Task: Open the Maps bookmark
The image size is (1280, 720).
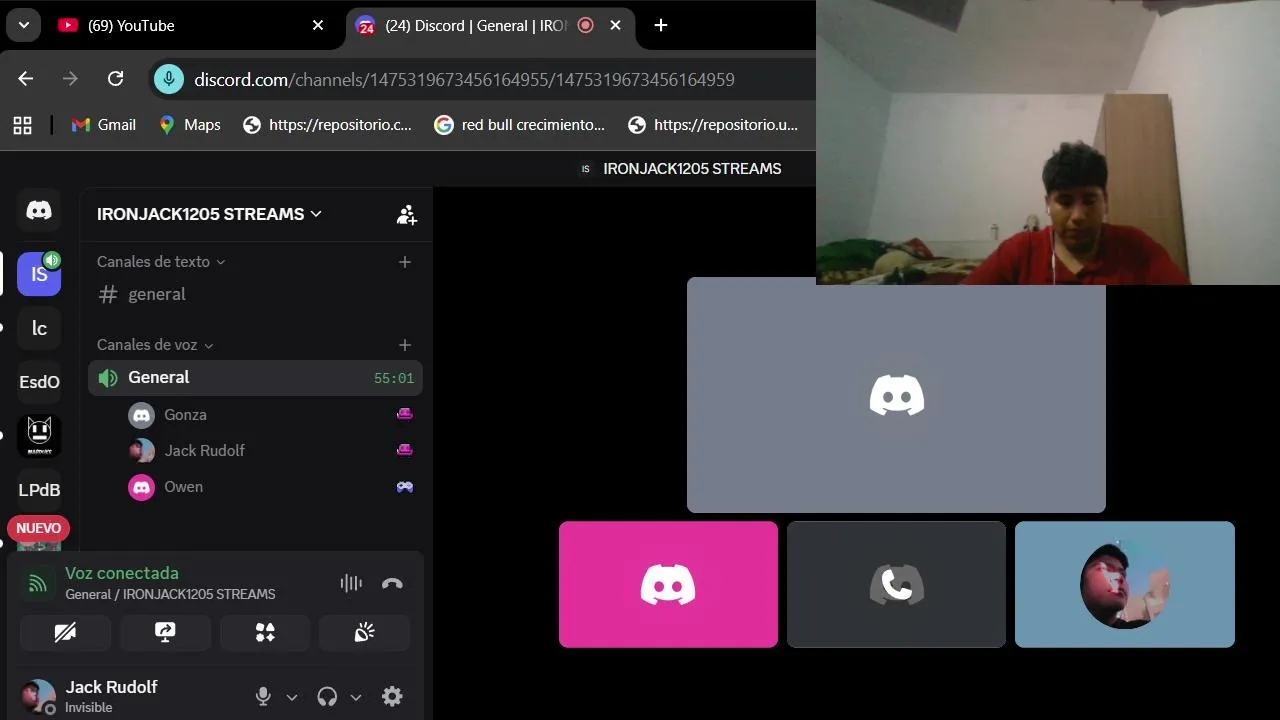Action: click(190, 125)
